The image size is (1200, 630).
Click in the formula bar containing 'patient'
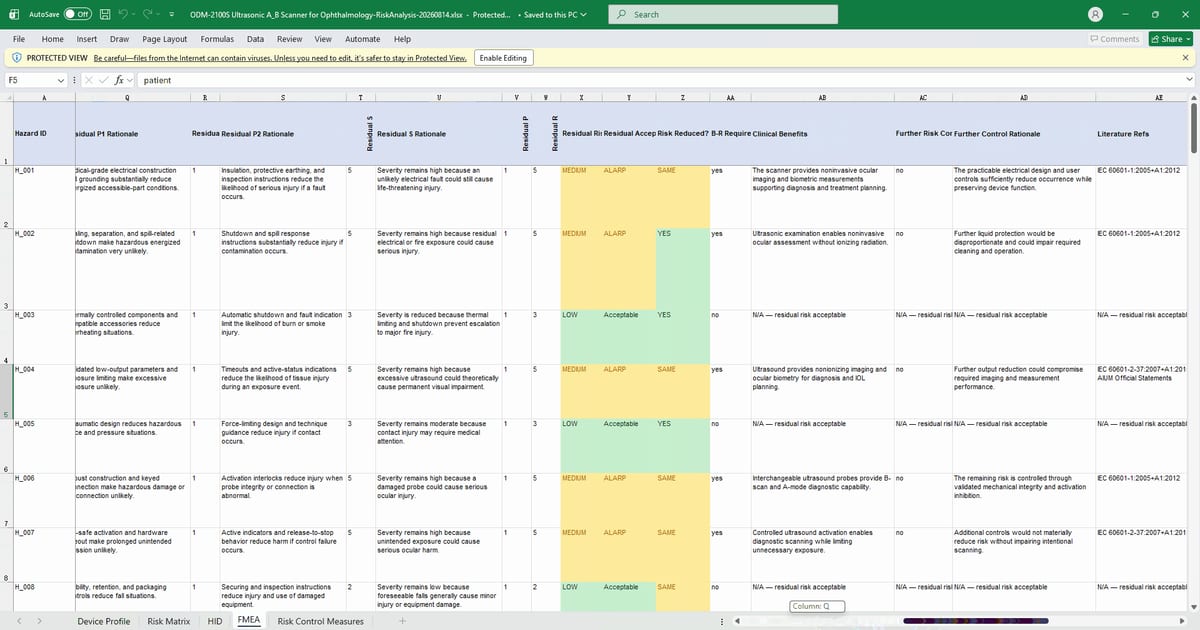[660, 79]
